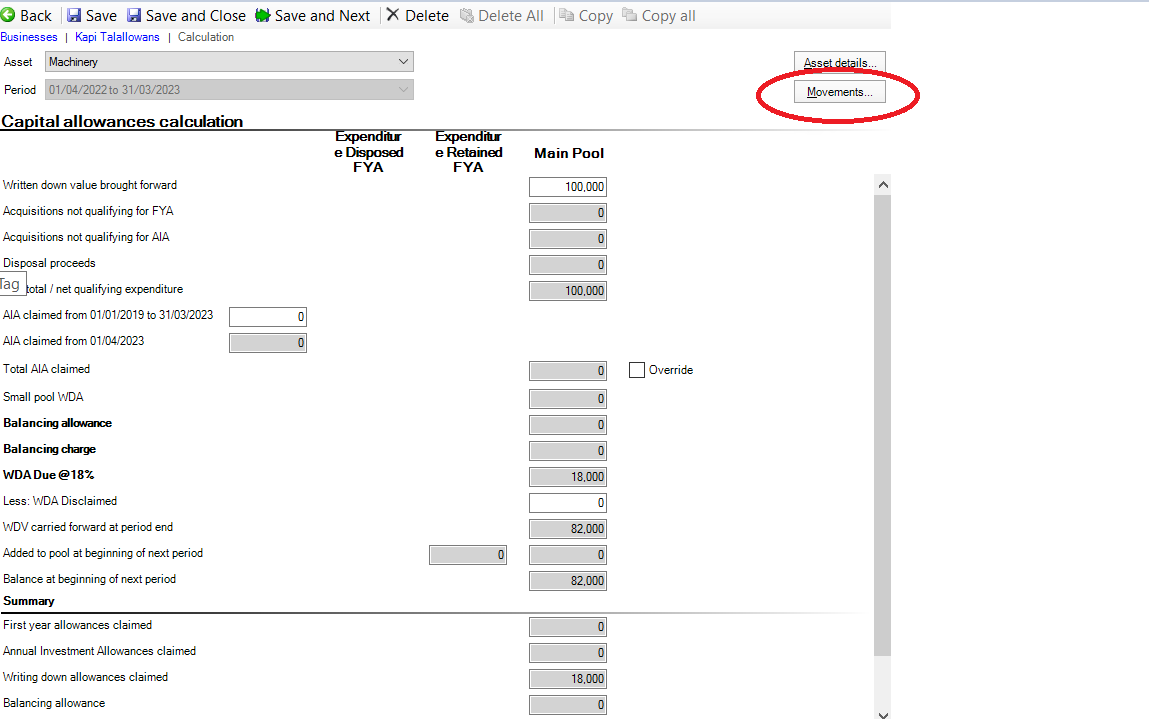Screen dimensions: 1149x719
Task: Choose Delete text in toolbar
Action: pos(426,15)
